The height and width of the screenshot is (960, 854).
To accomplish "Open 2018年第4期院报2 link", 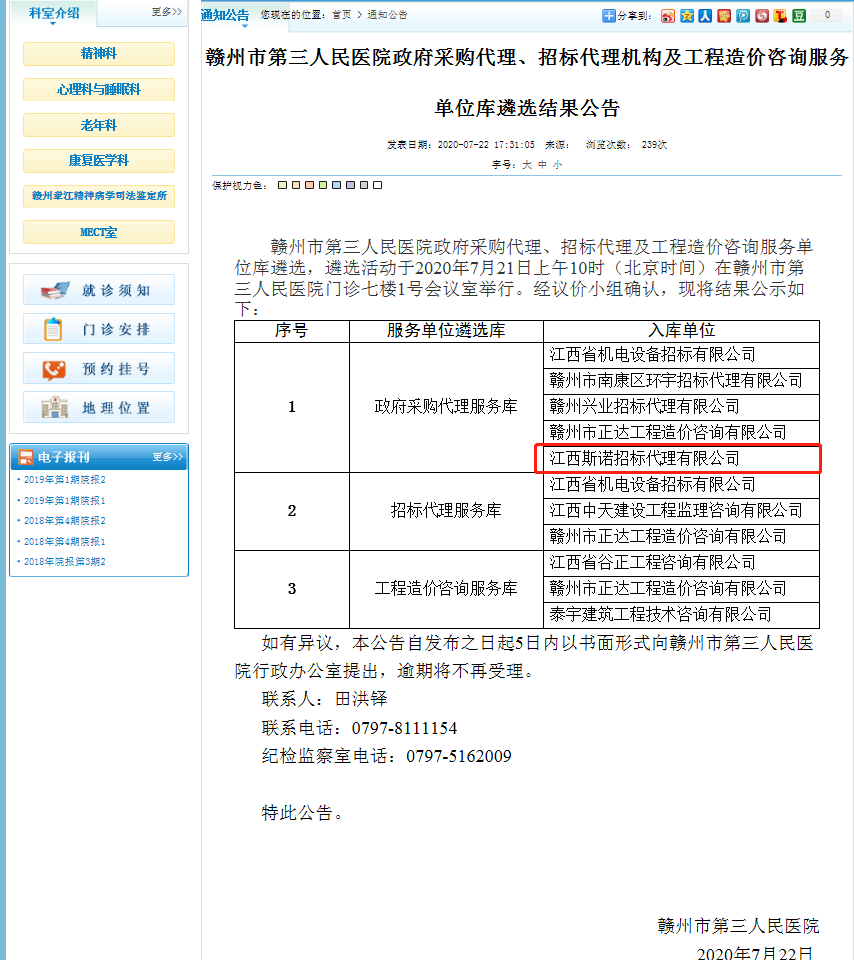I will tap(64, 521).
